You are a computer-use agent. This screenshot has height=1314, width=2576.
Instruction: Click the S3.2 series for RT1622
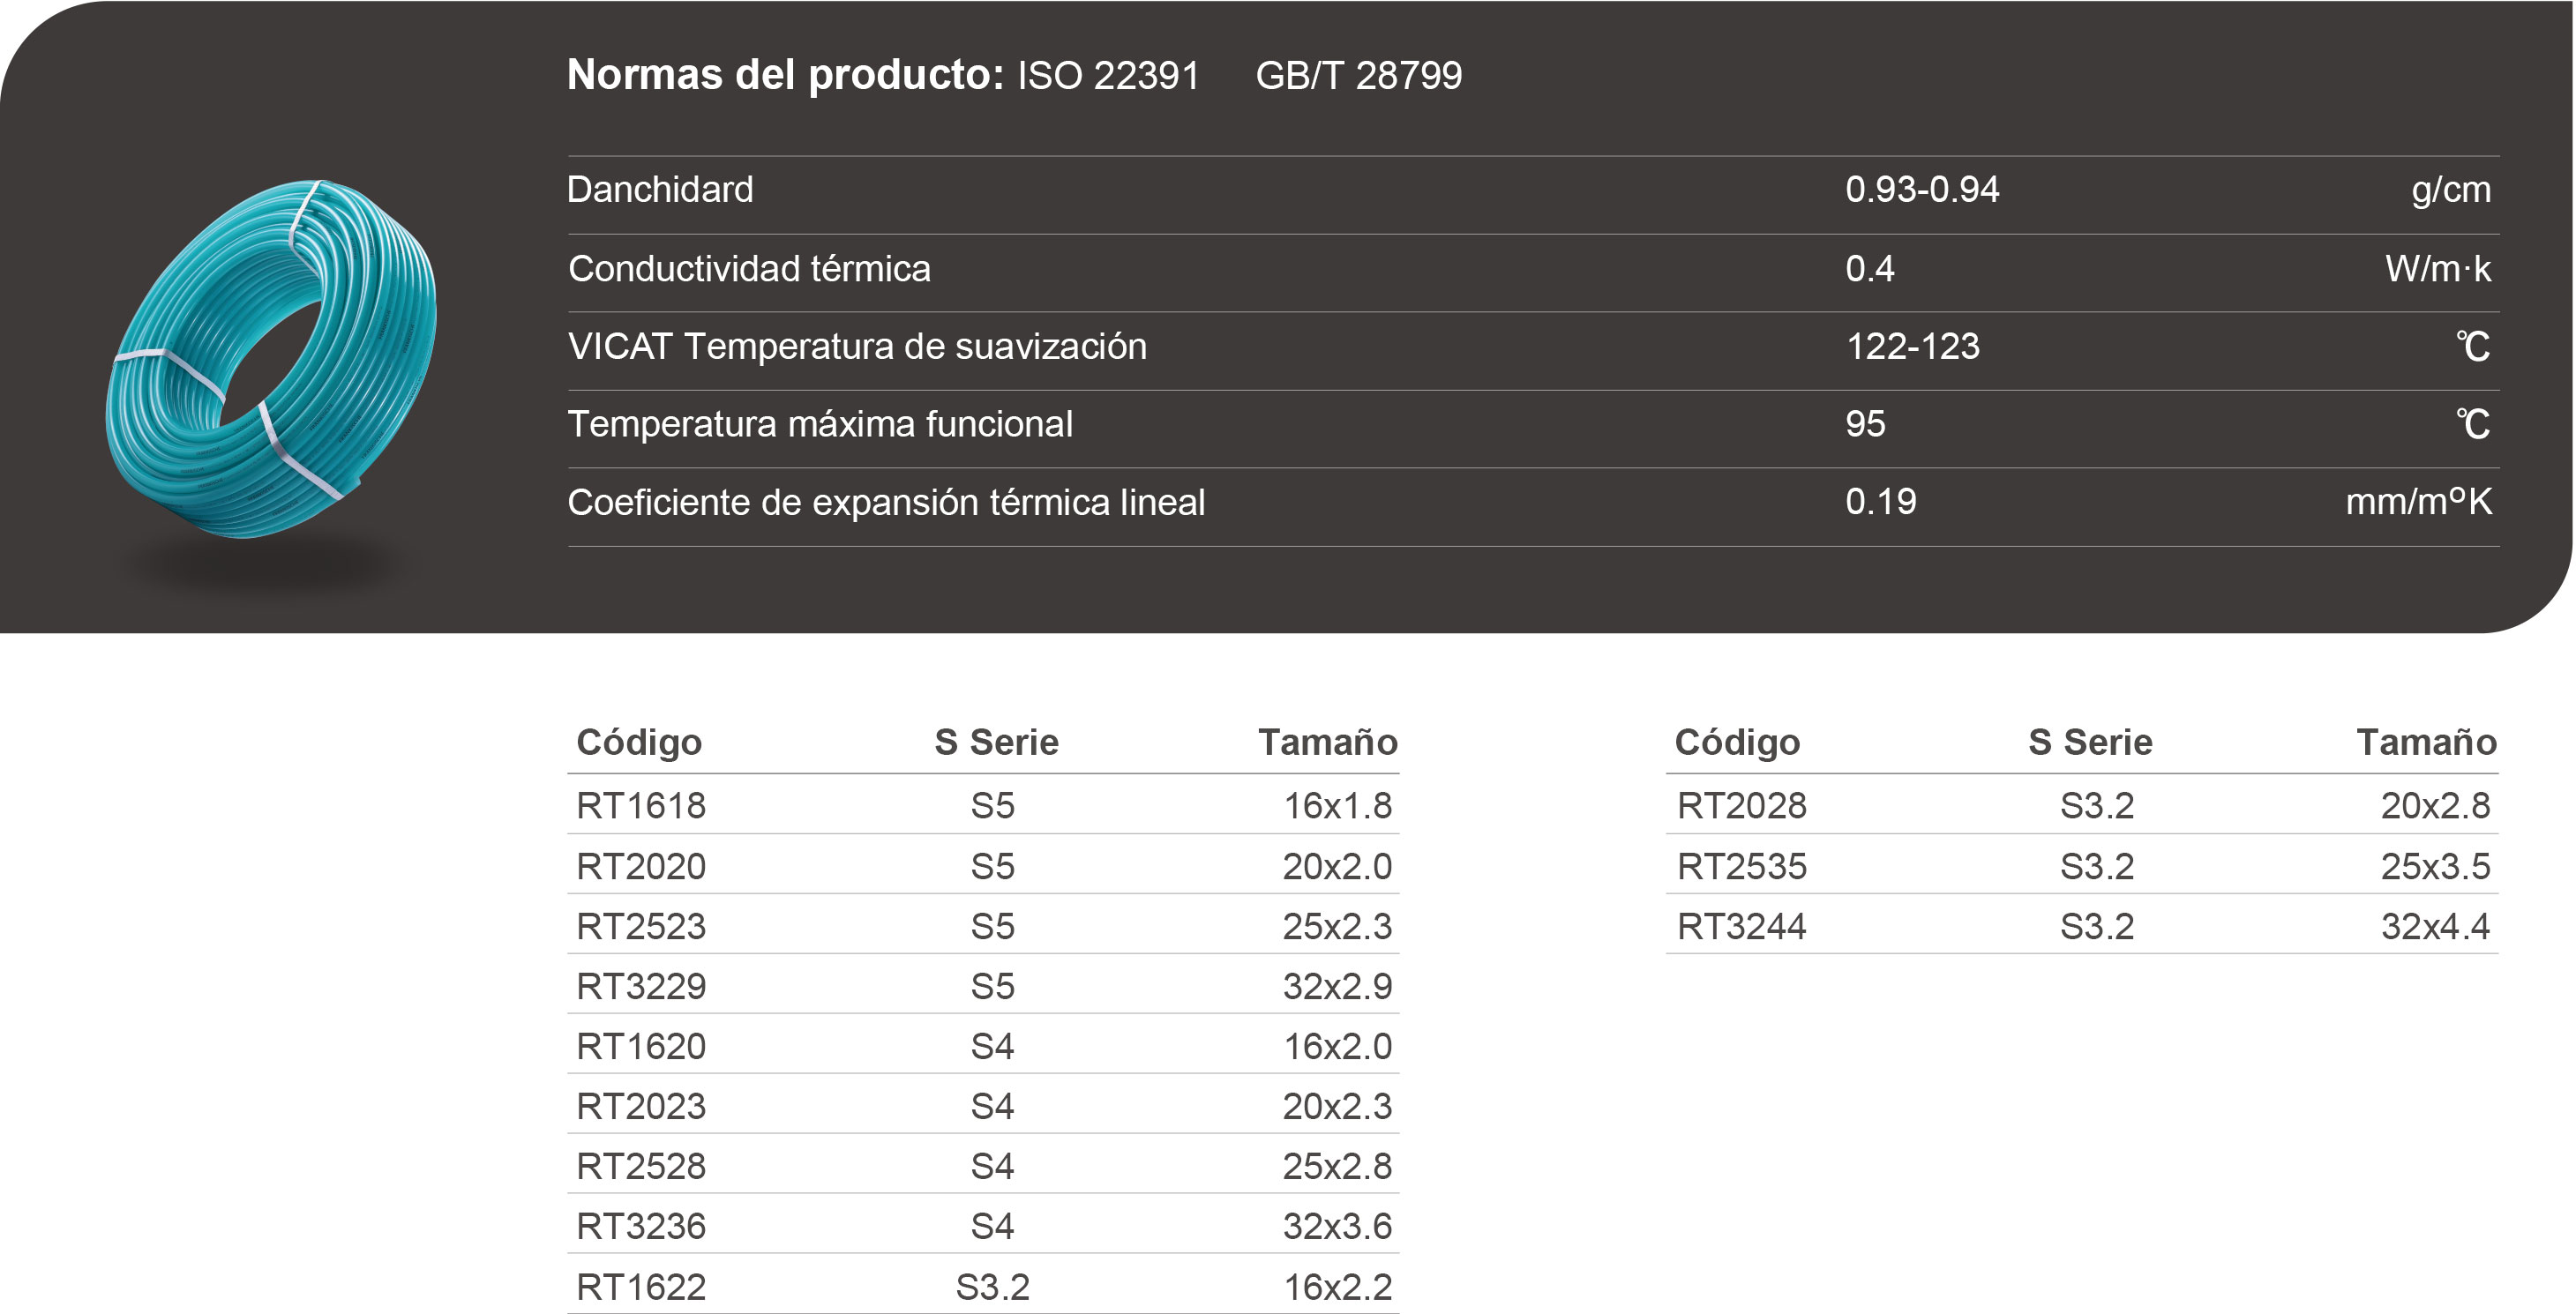[x=992, y=1287]
